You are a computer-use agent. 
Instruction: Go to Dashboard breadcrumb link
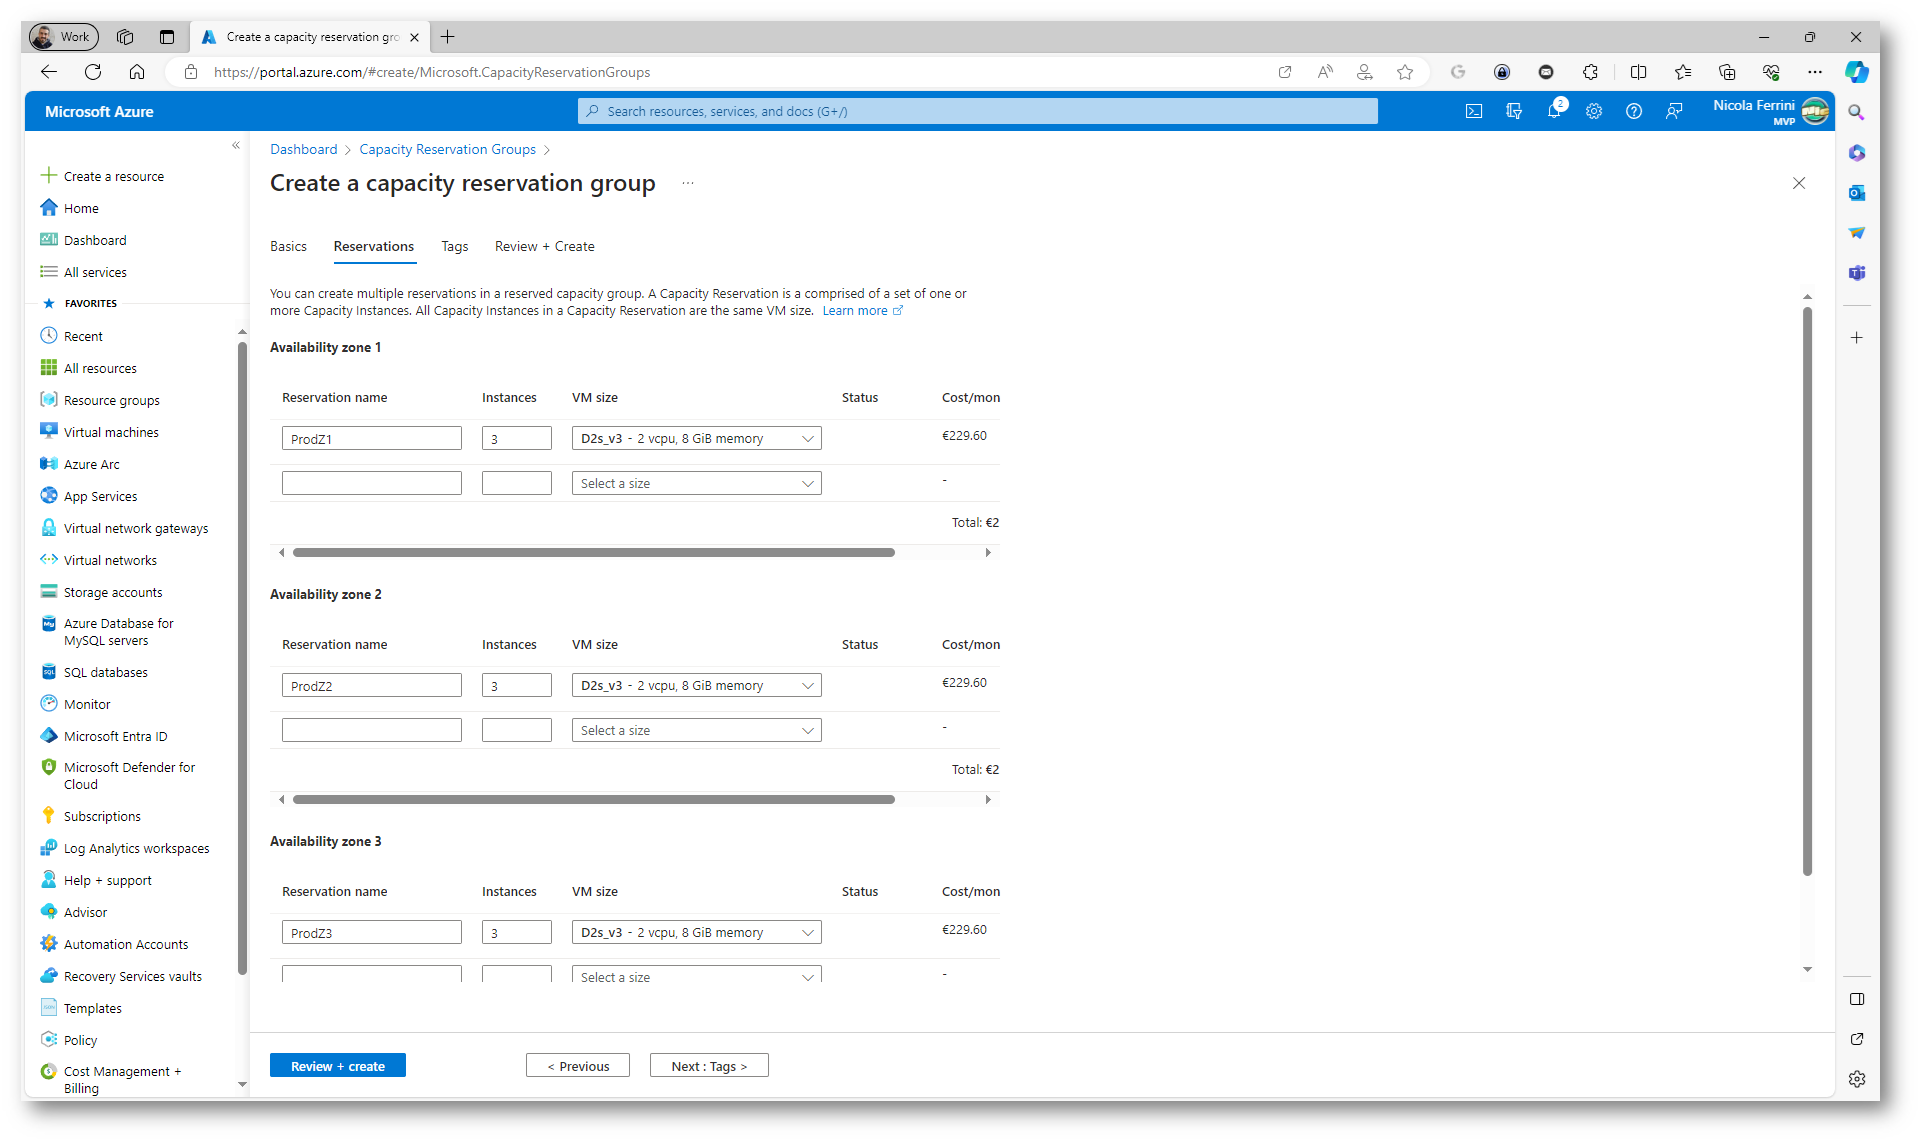click(x=303, y=149)
